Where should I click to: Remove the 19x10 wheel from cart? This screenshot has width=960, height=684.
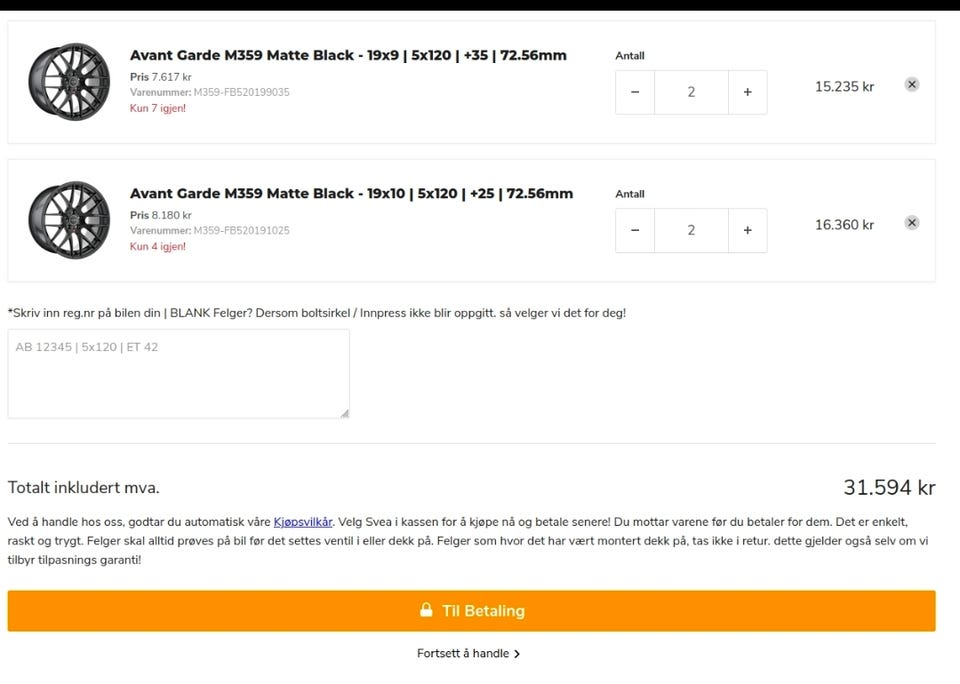point(912,223)
